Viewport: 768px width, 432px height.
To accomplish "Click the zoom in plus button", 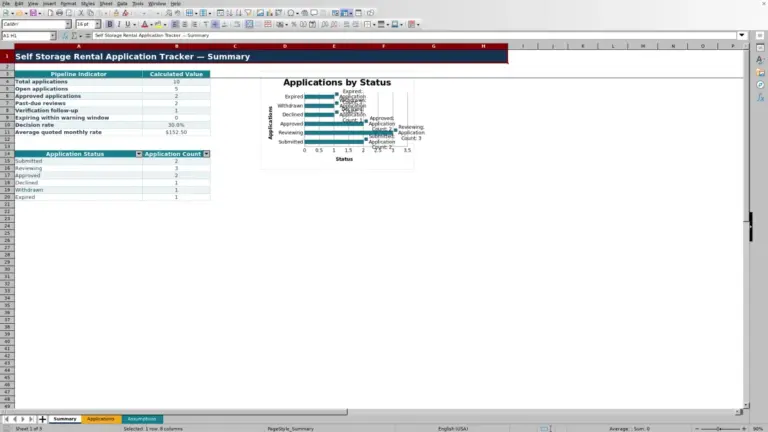I will point(744,429).
